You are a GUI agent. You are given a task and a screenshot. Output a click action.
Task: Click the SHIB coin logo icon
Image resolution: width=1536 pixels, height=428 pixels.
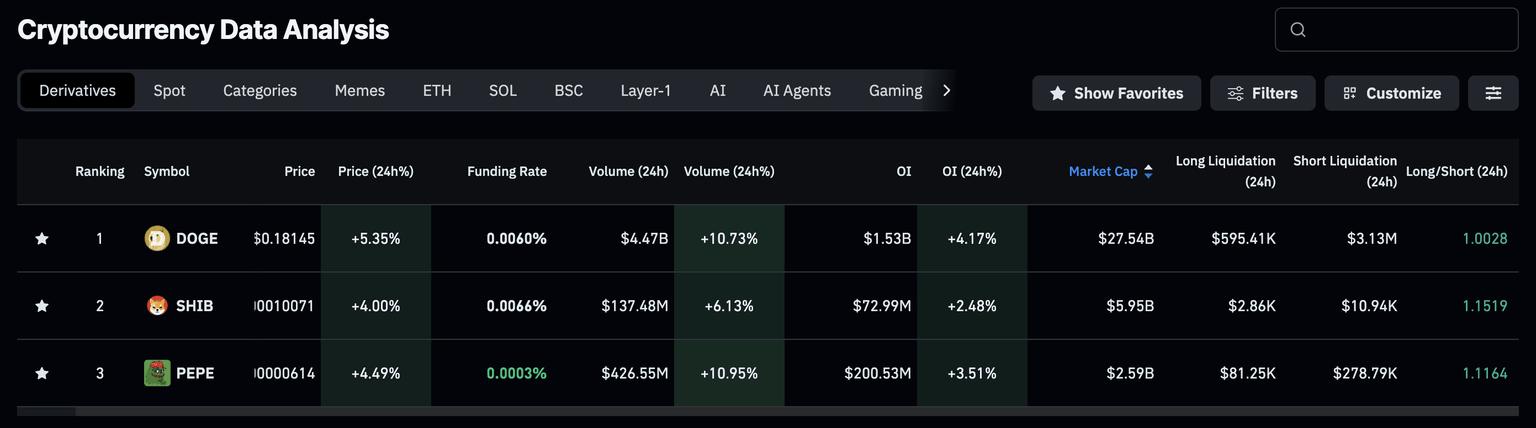[157, 306]
